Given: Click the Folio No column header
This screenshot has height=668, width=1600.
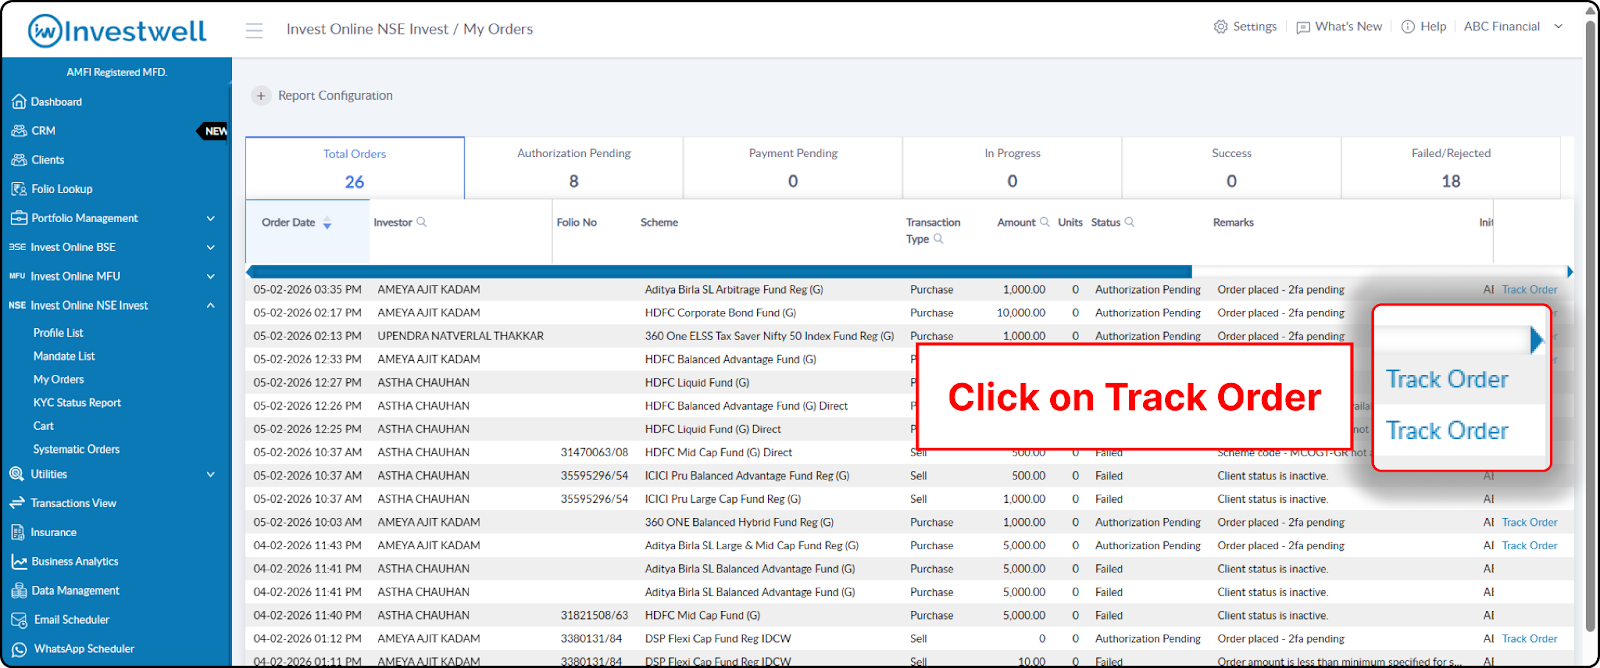Looking at the screenshot, I should coord(576,223).
